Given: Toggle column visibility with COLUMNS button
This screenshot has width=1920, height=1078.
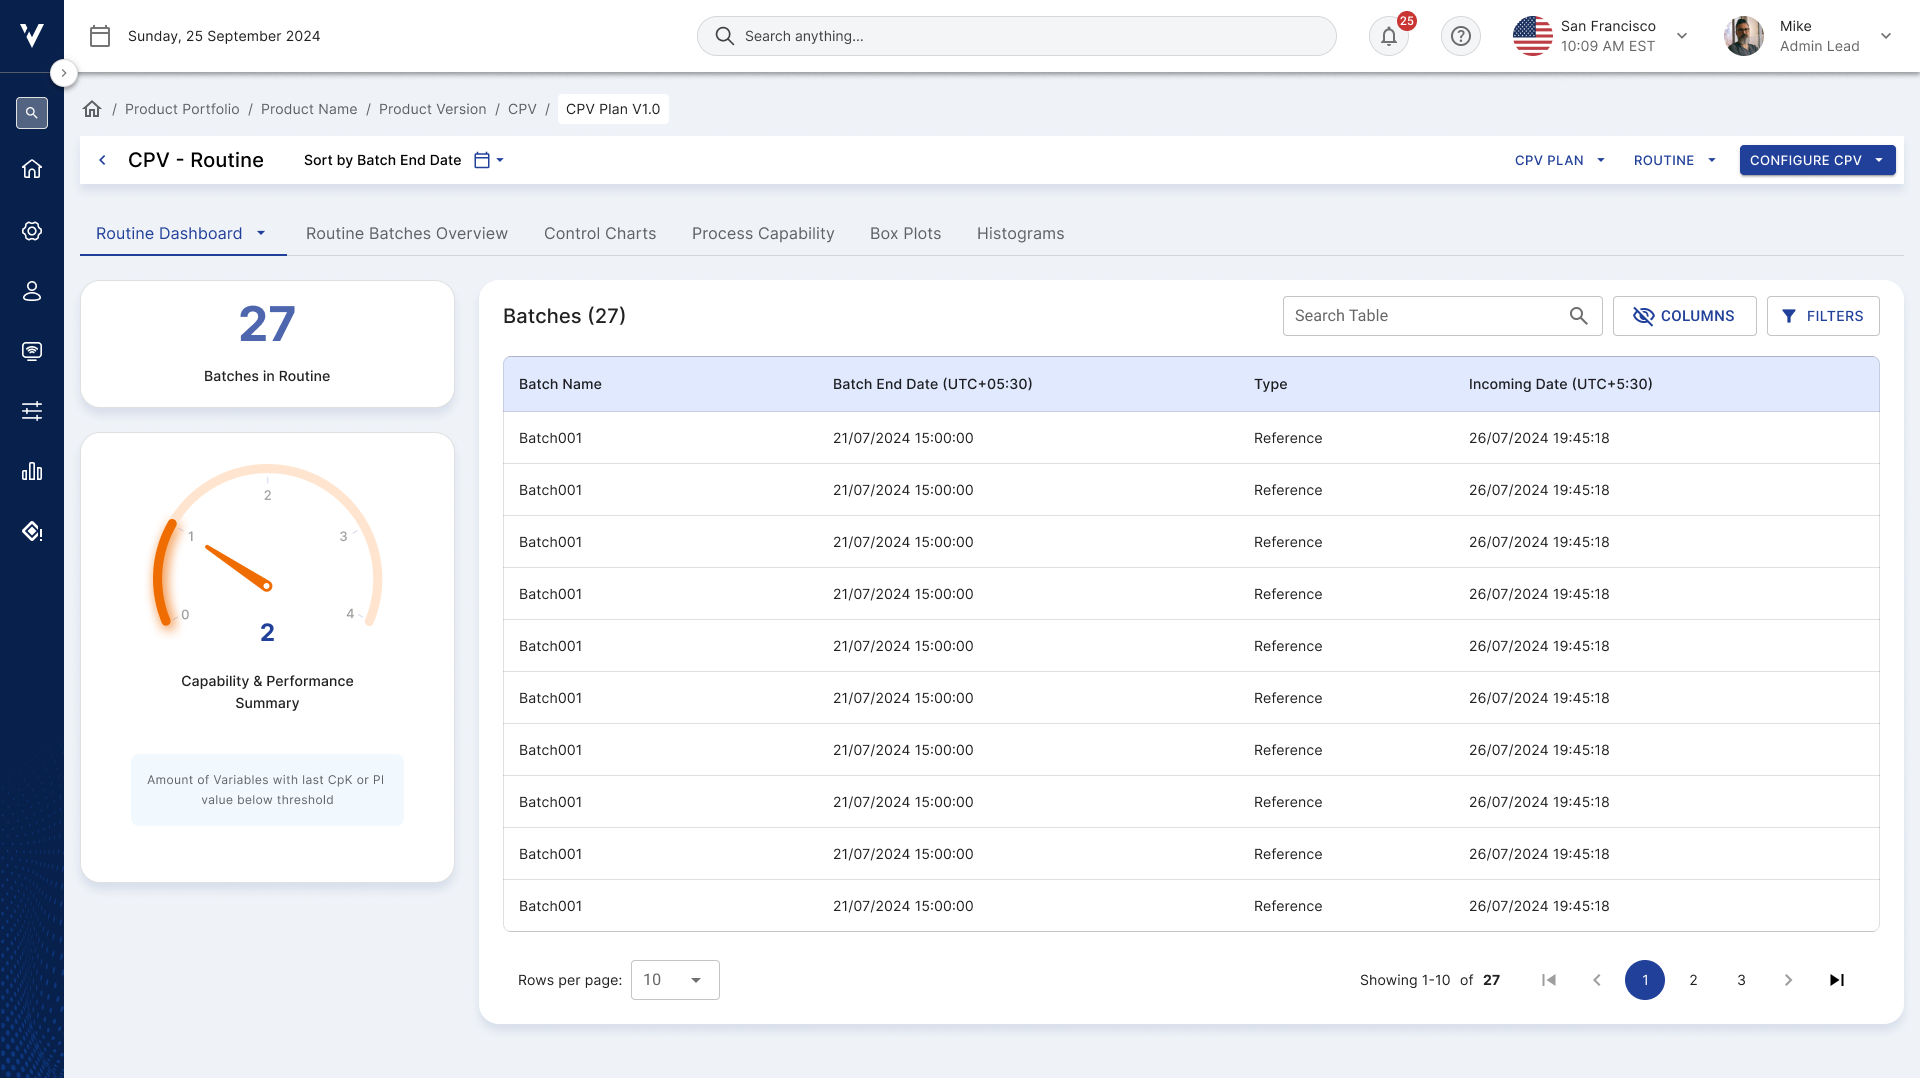Looking at the screenshot, I should pos(1684,316).
